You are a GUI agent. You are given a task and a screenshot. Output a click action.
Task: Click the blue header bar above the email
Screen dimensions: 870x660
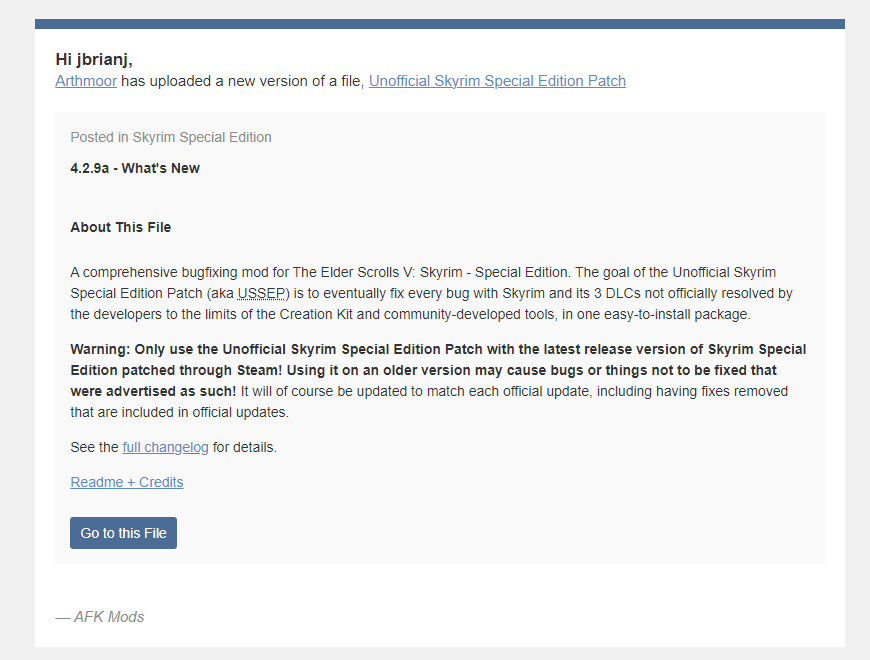click(439, 24)
